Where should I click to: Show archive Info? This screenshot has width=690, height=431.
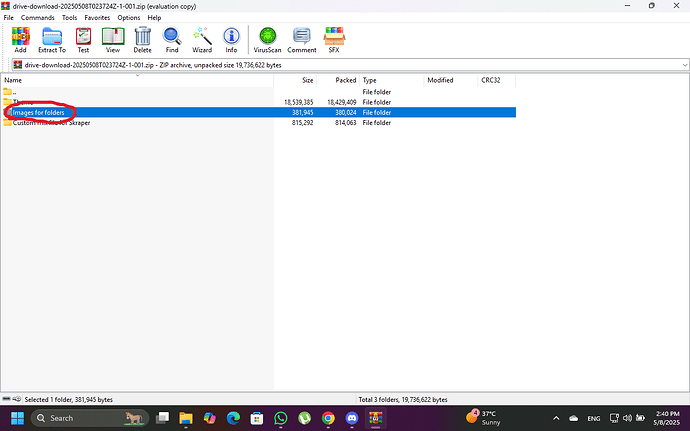(x=231, y=39)
